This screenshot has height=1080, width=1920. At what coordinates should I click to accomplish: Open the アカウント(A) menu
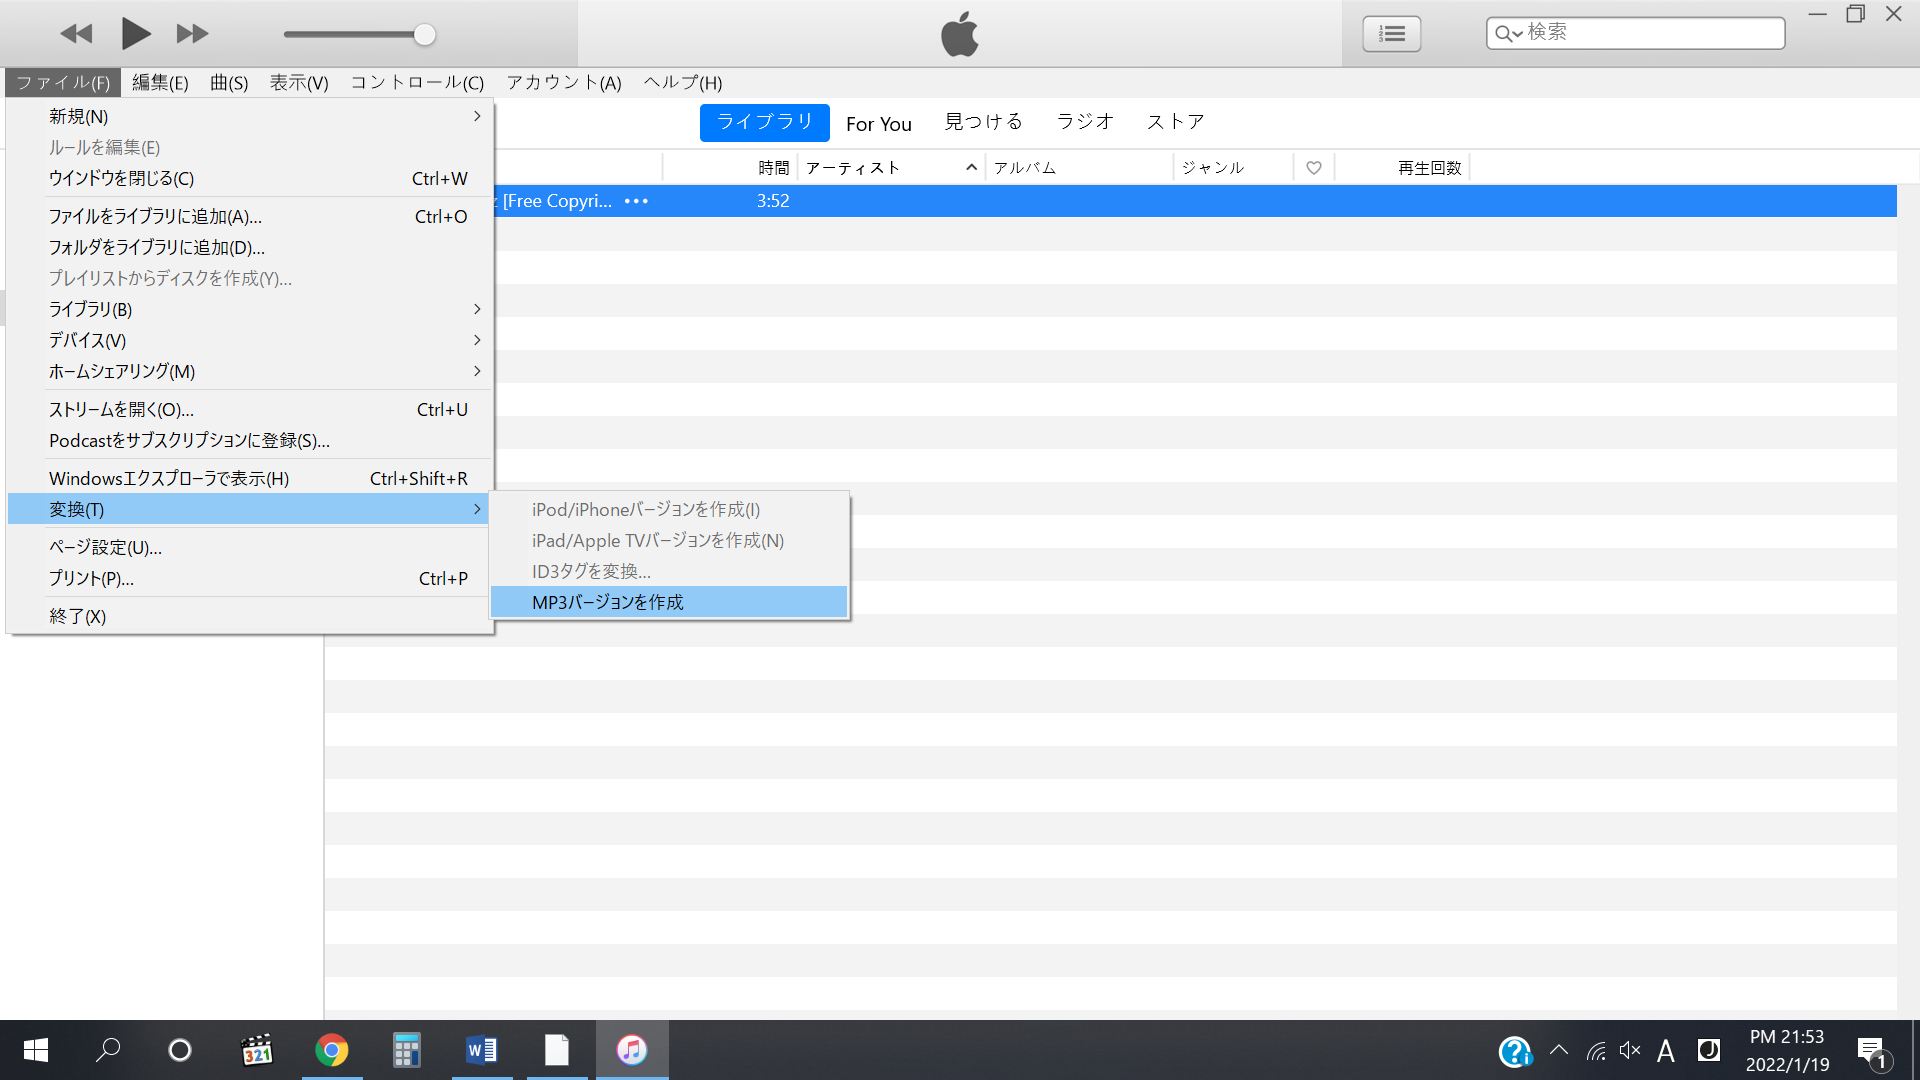tap(564, 83)
